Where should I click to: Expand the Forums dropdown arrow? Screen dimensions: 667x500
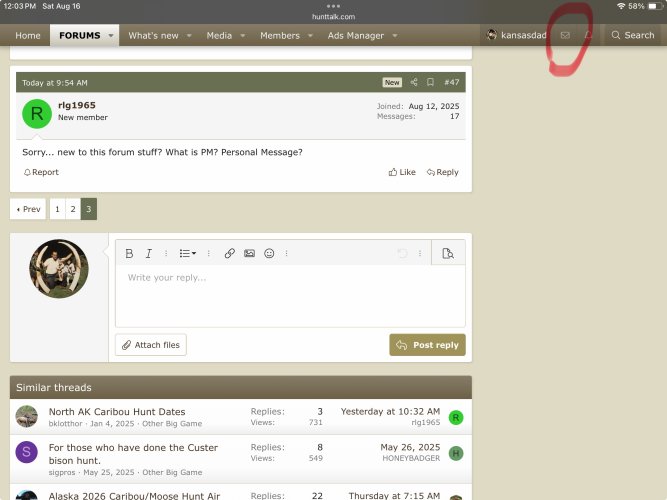click(111, 36)
